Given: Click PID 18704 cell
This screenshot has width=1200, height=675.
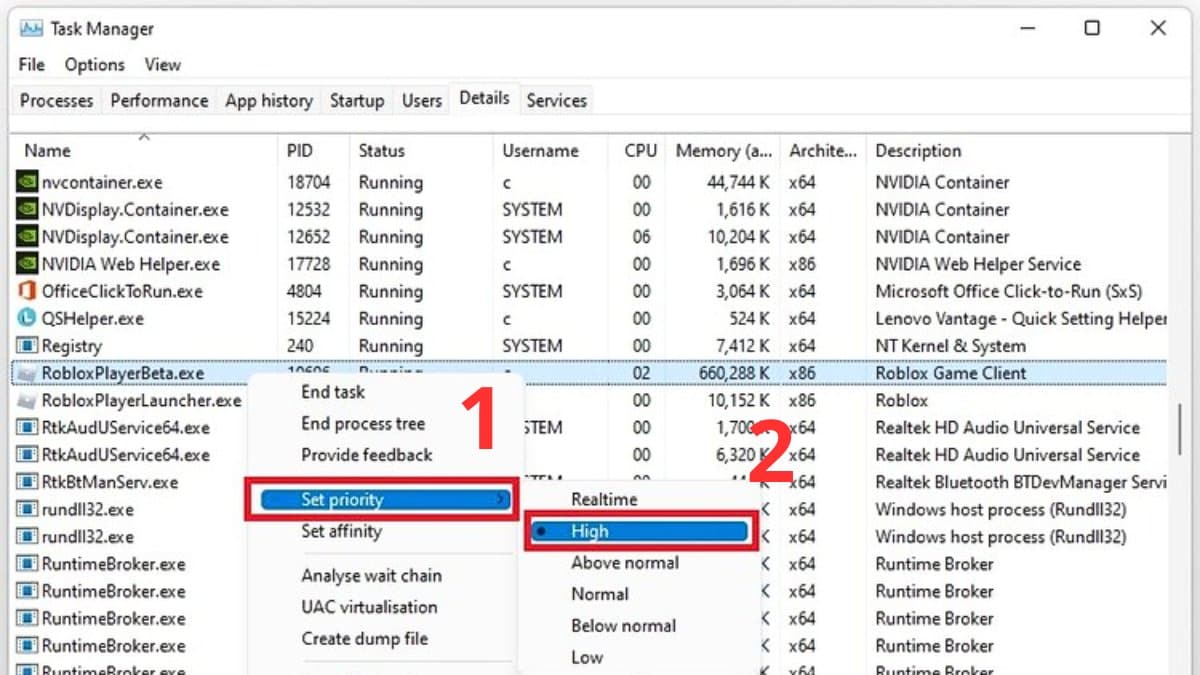Looking at the screenshot, I should (x=308, y=182).
